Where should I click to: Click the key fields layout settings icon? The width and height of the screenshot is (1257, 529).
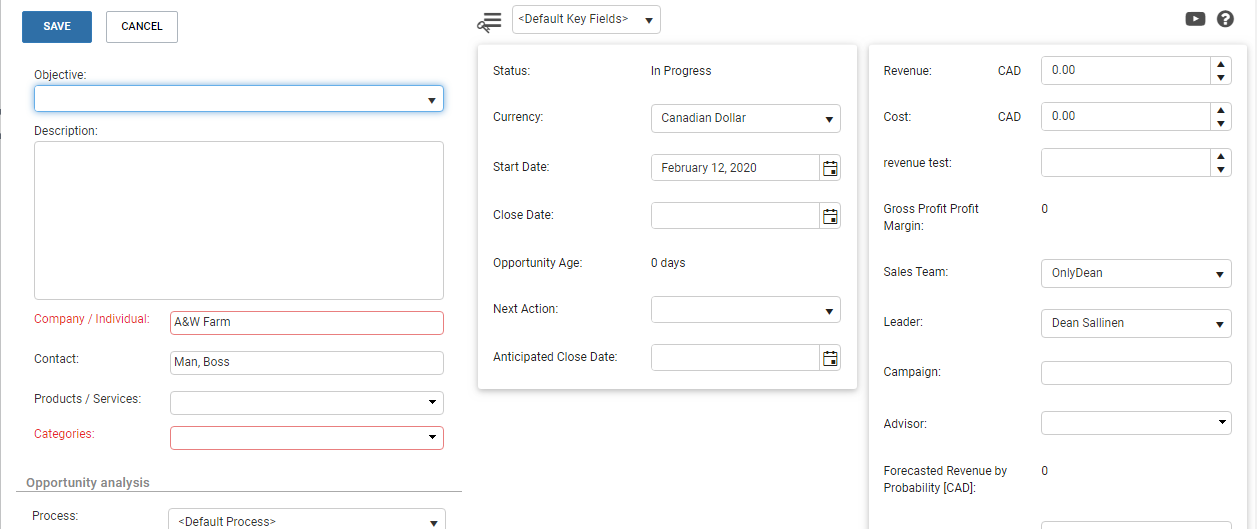[490, 22]
